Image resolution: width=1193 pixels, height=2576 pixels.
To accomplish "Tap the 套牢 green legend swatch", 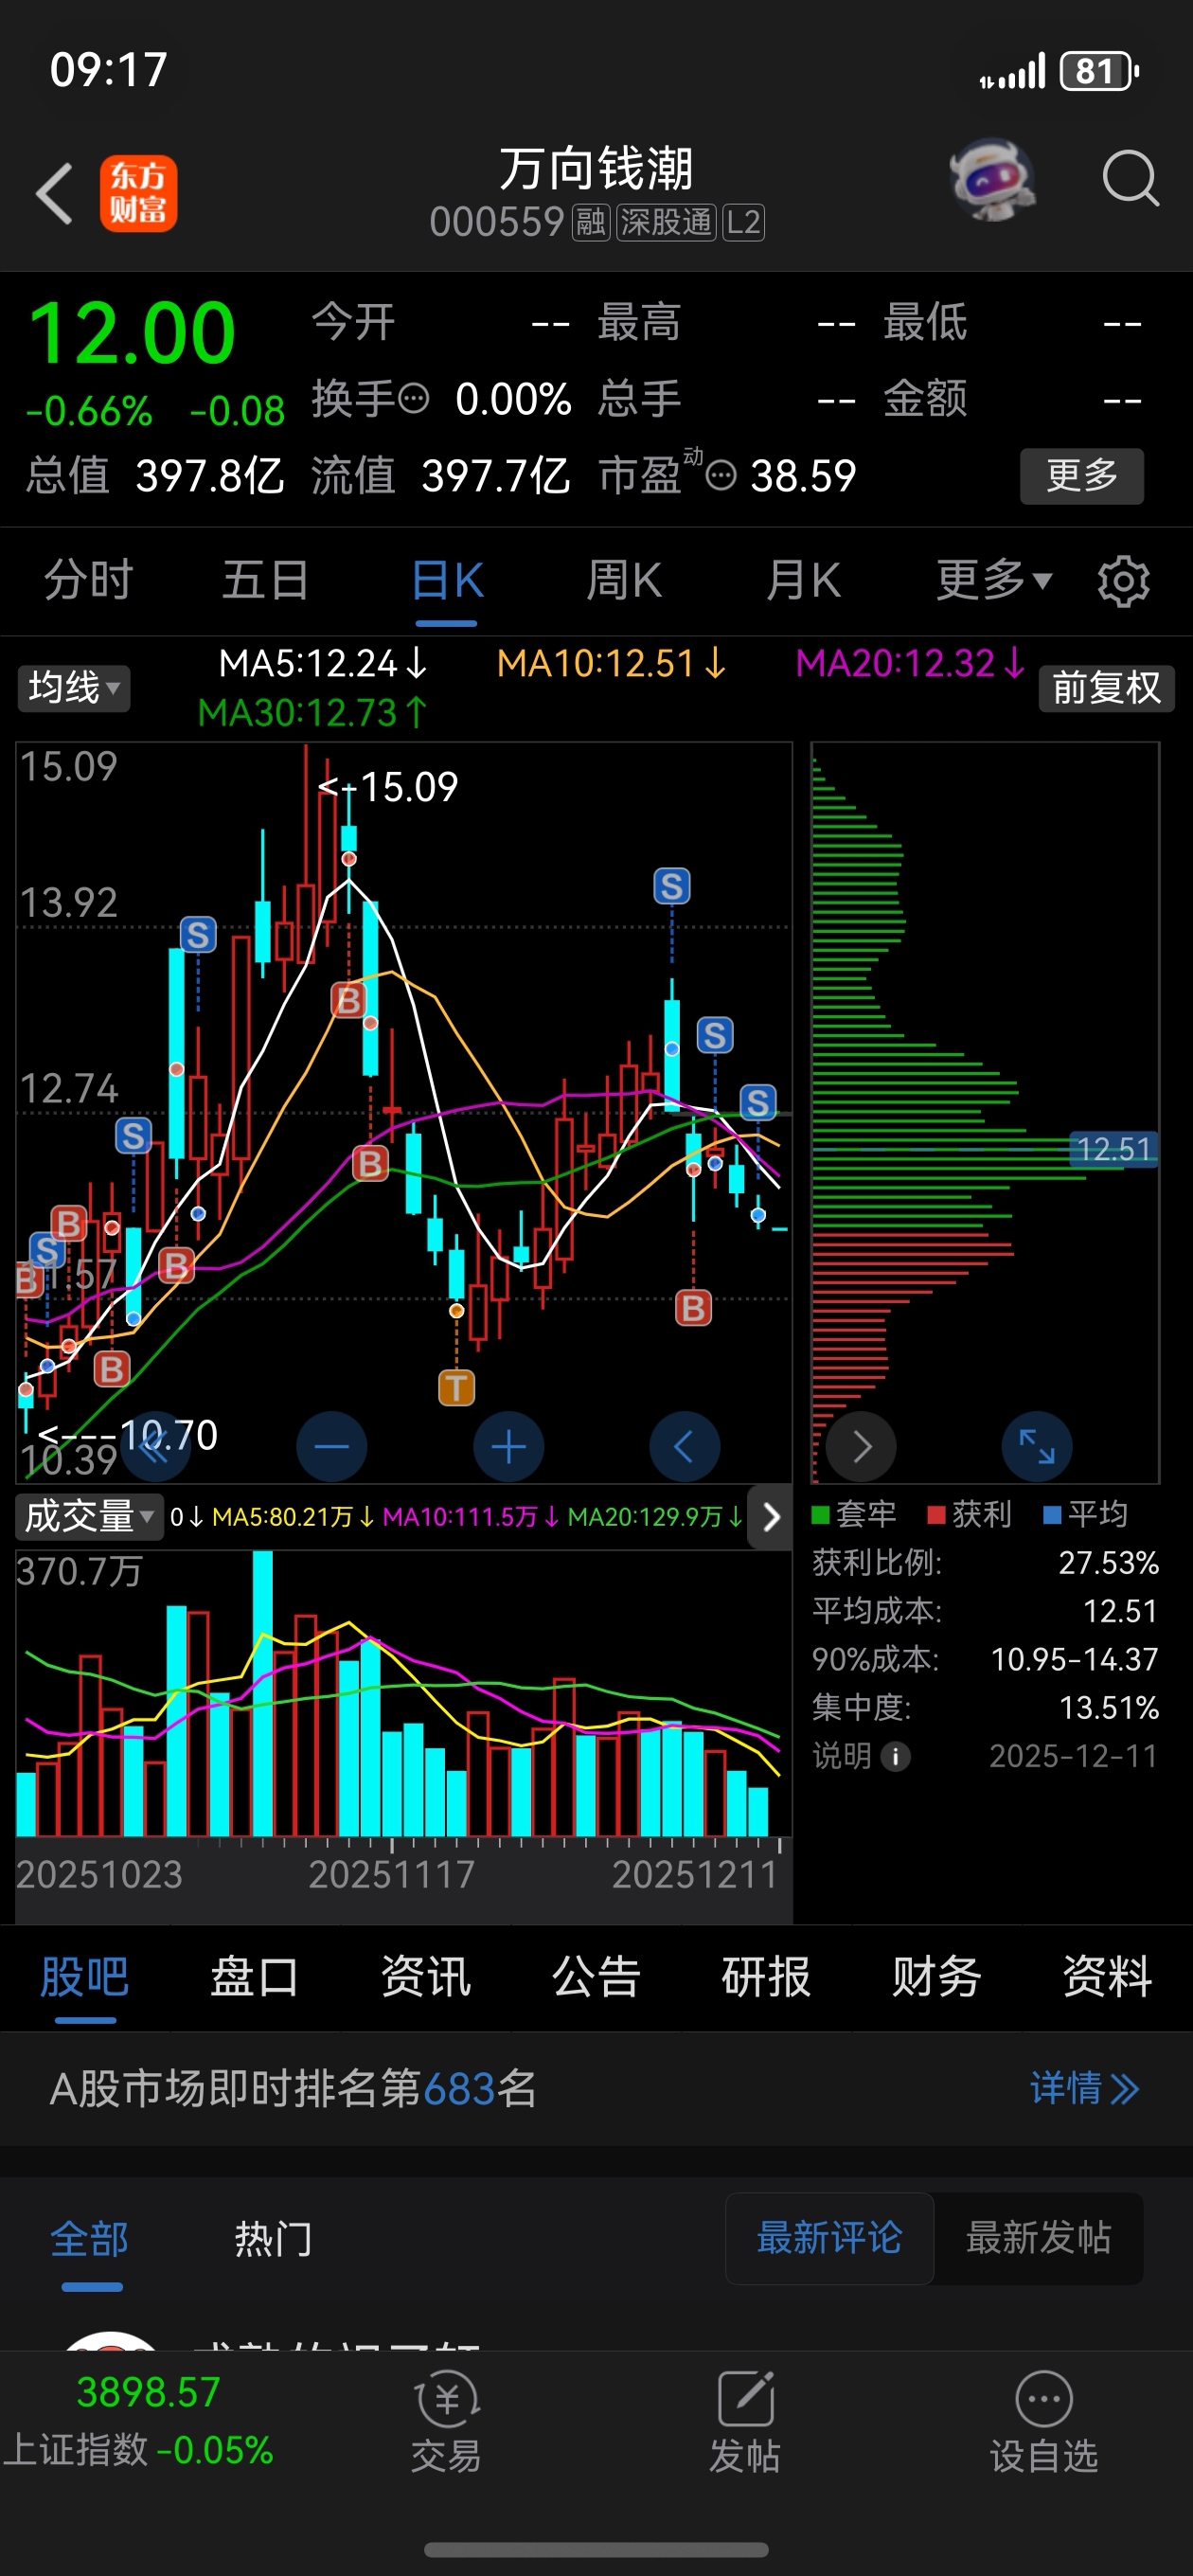I will pos(820,1514).
